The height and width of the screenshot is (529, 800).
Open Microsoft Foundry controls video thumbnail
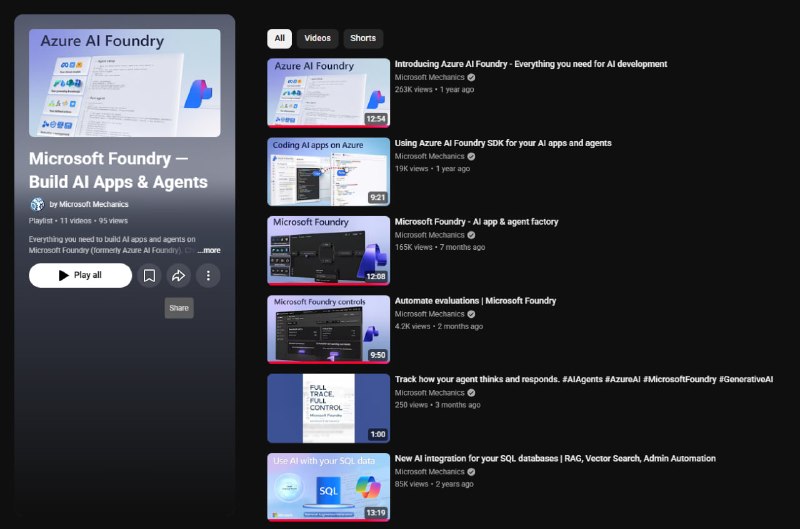pyautogui.click(x=329, y=330)
